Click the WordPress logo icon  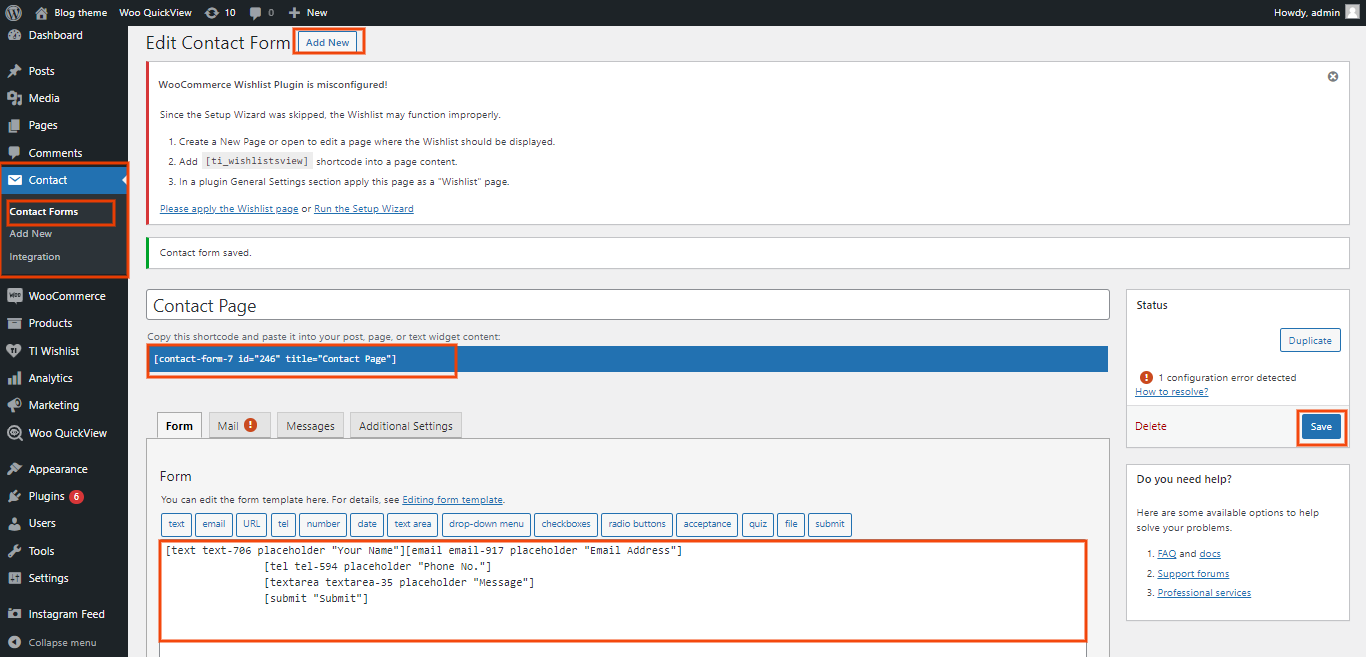pos(13,13)
